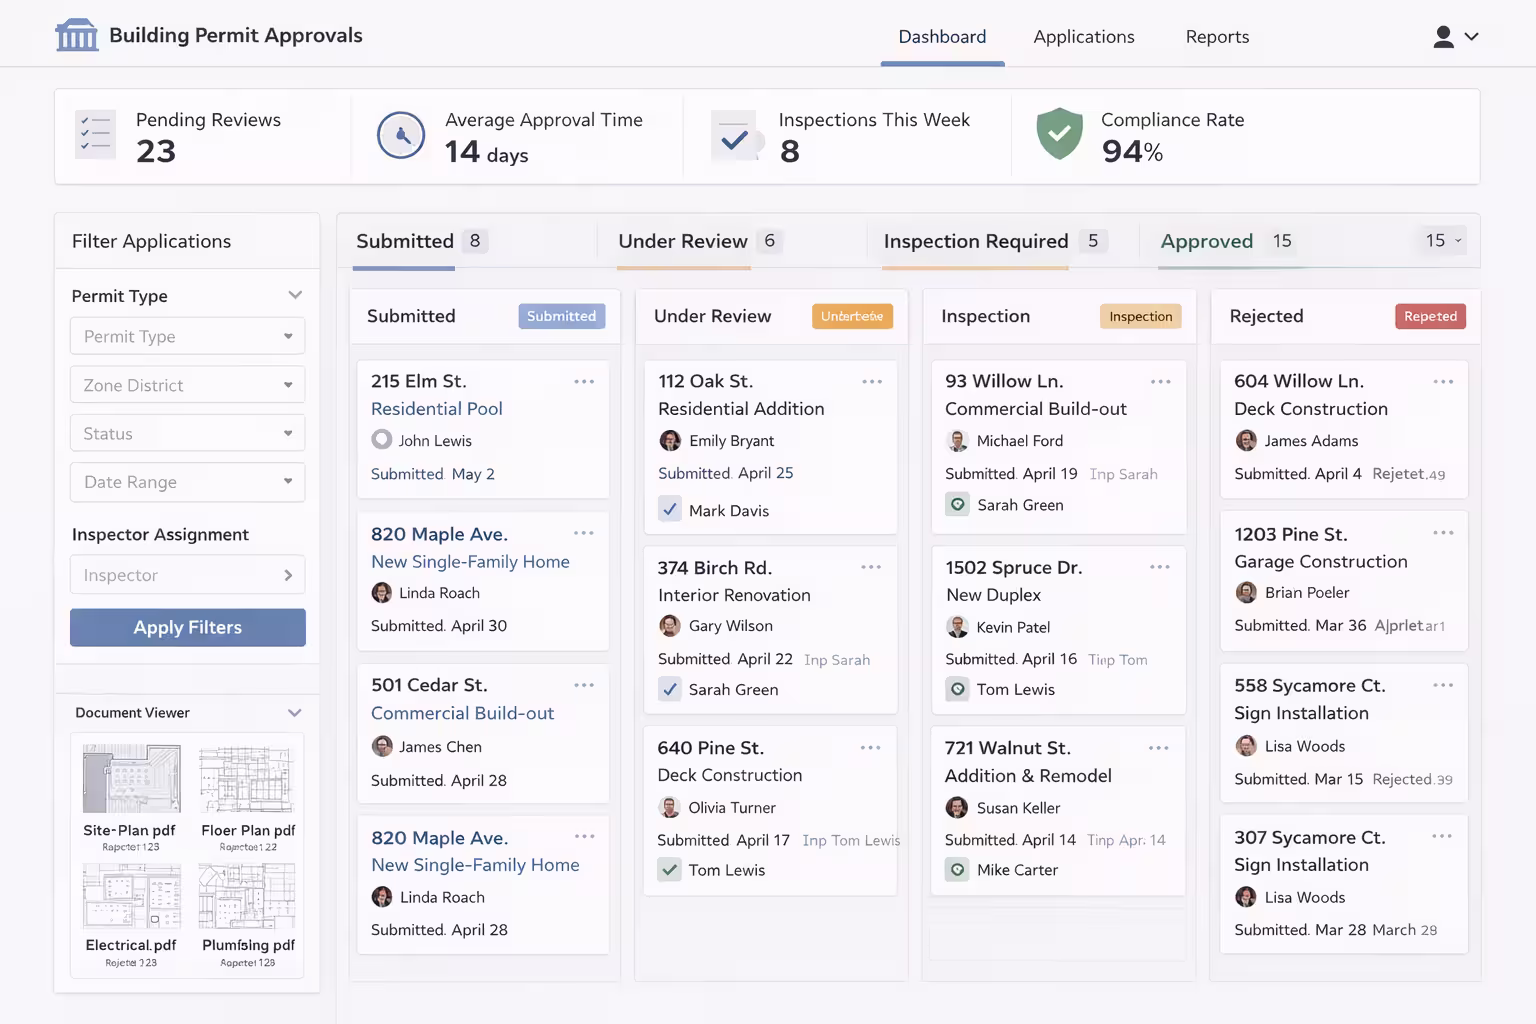Open more options for 604 Willow Ln. card
This screenshot has height=1024, width=1536.
coord(1443,381)
